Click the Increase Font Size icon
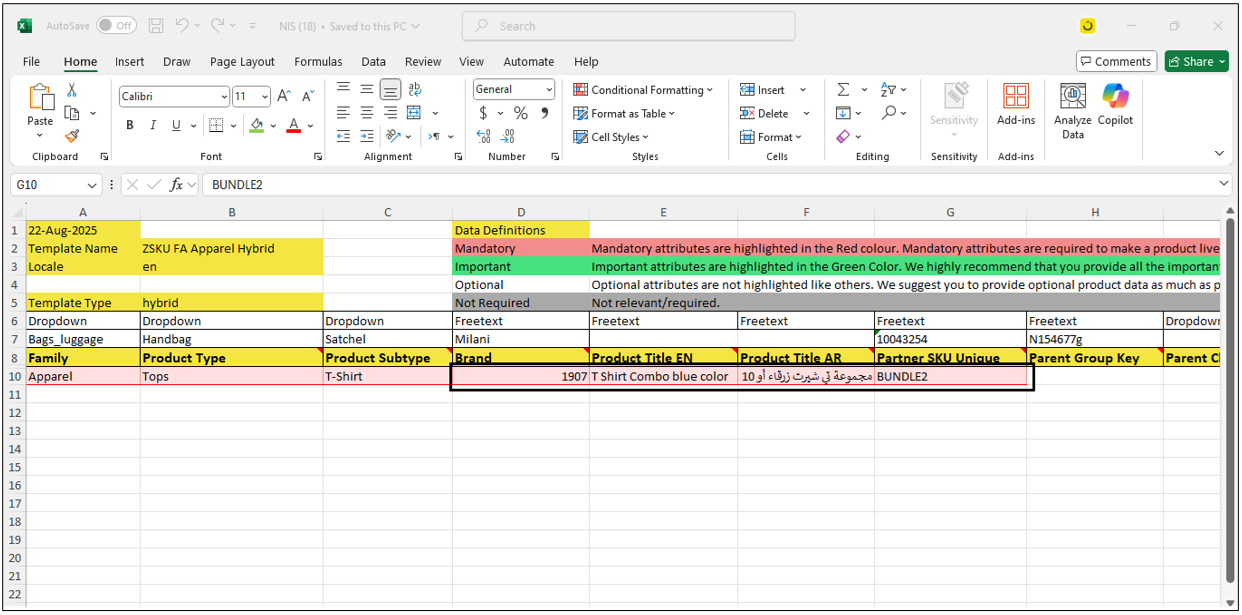This screenshot has height=615, width=1242. pos(283,96)
